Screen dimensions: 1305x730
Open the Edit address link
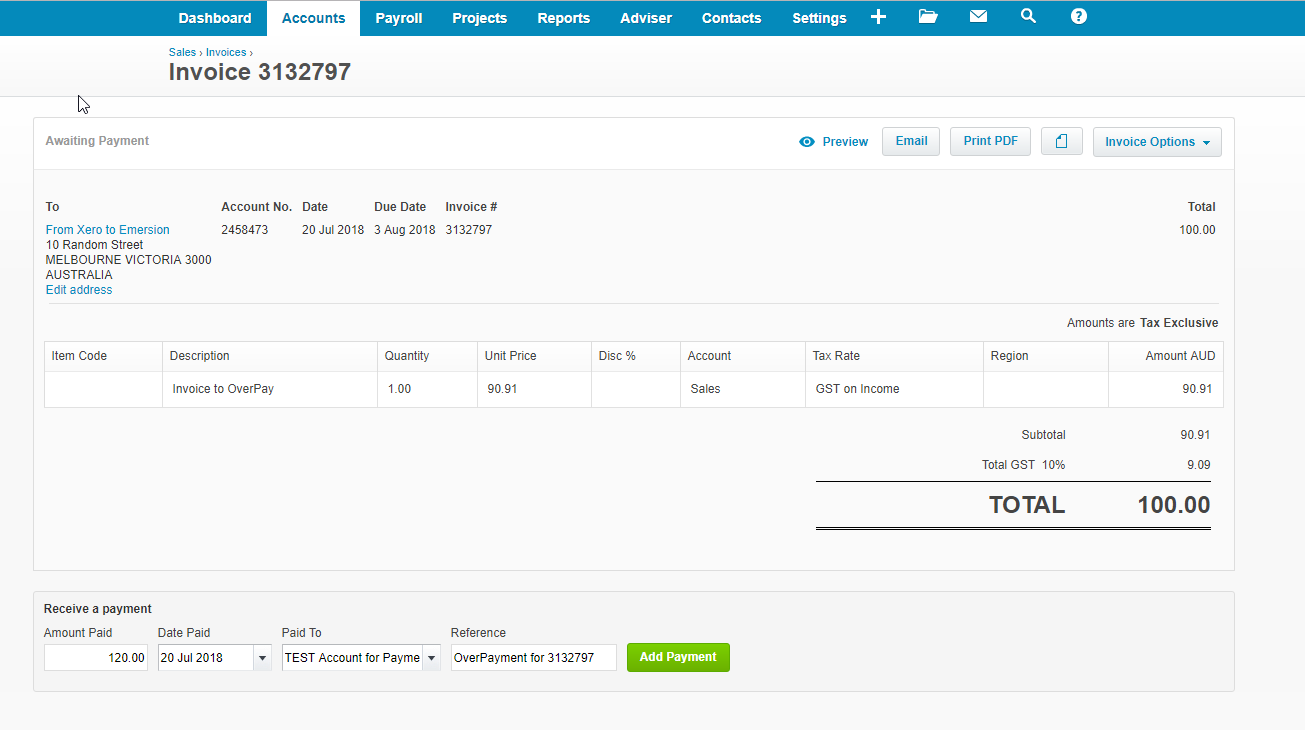[x=79, y=290]
